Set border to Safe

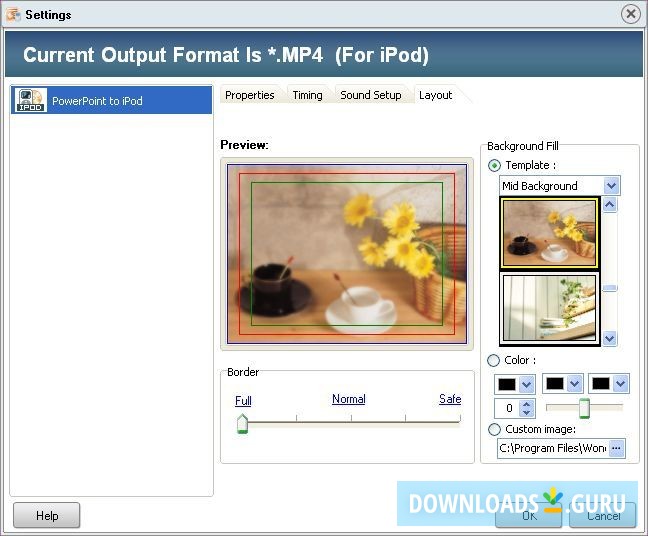[450, 399]
